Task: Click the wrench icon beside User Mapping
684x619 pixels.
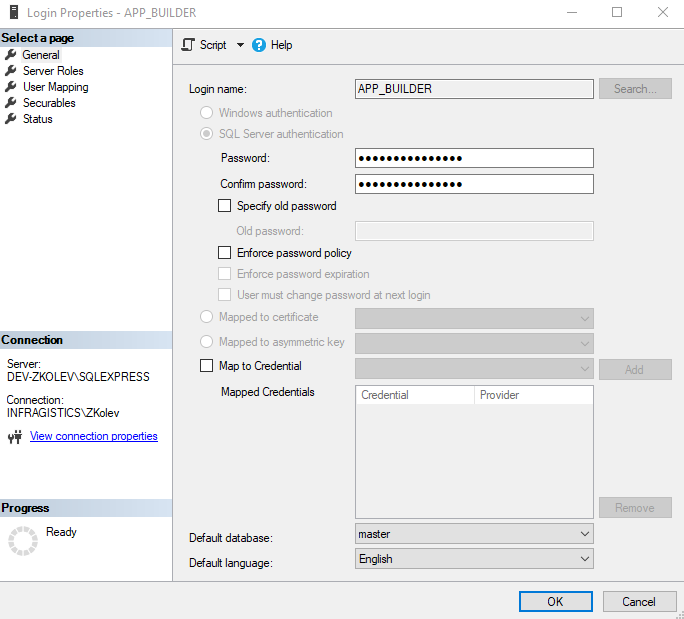Action: (x=11, y=87)
